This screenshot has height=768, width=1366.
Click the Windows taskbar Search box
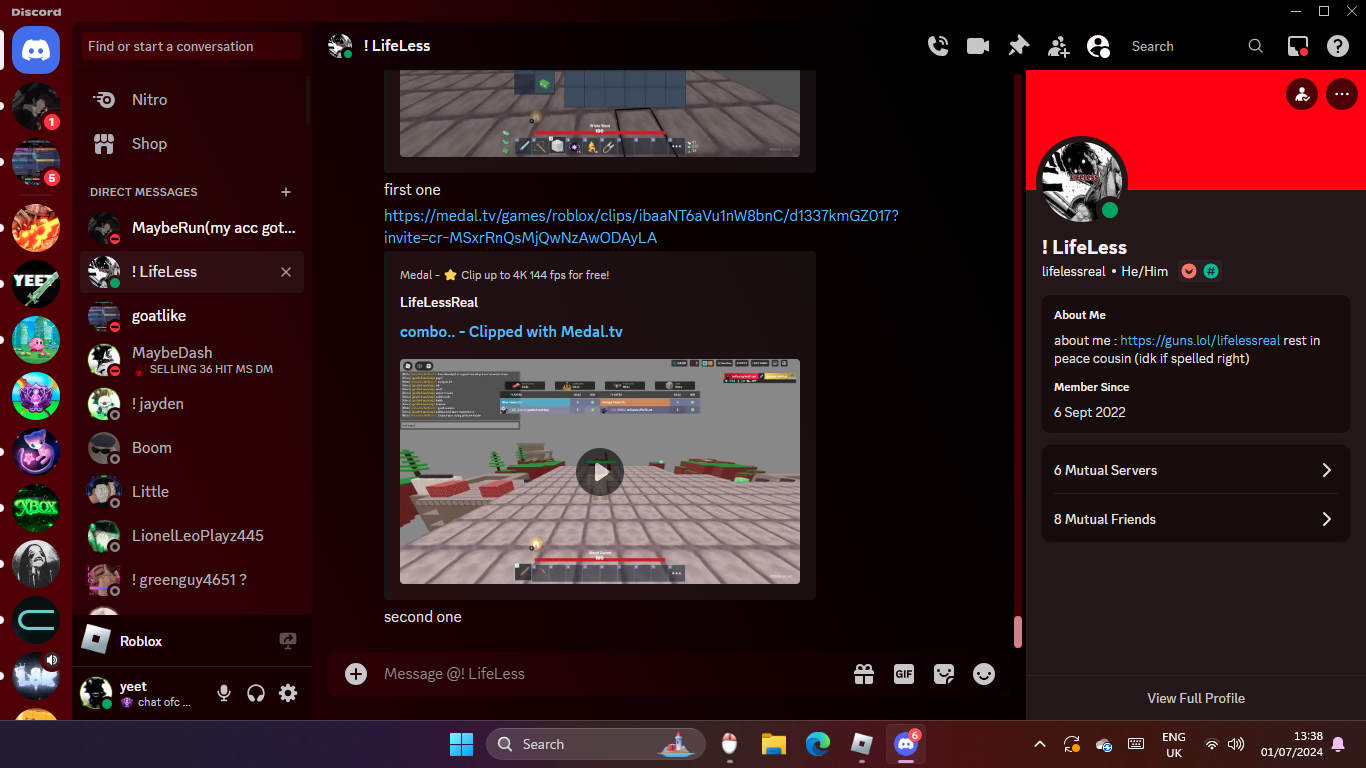tap(596, 744)
